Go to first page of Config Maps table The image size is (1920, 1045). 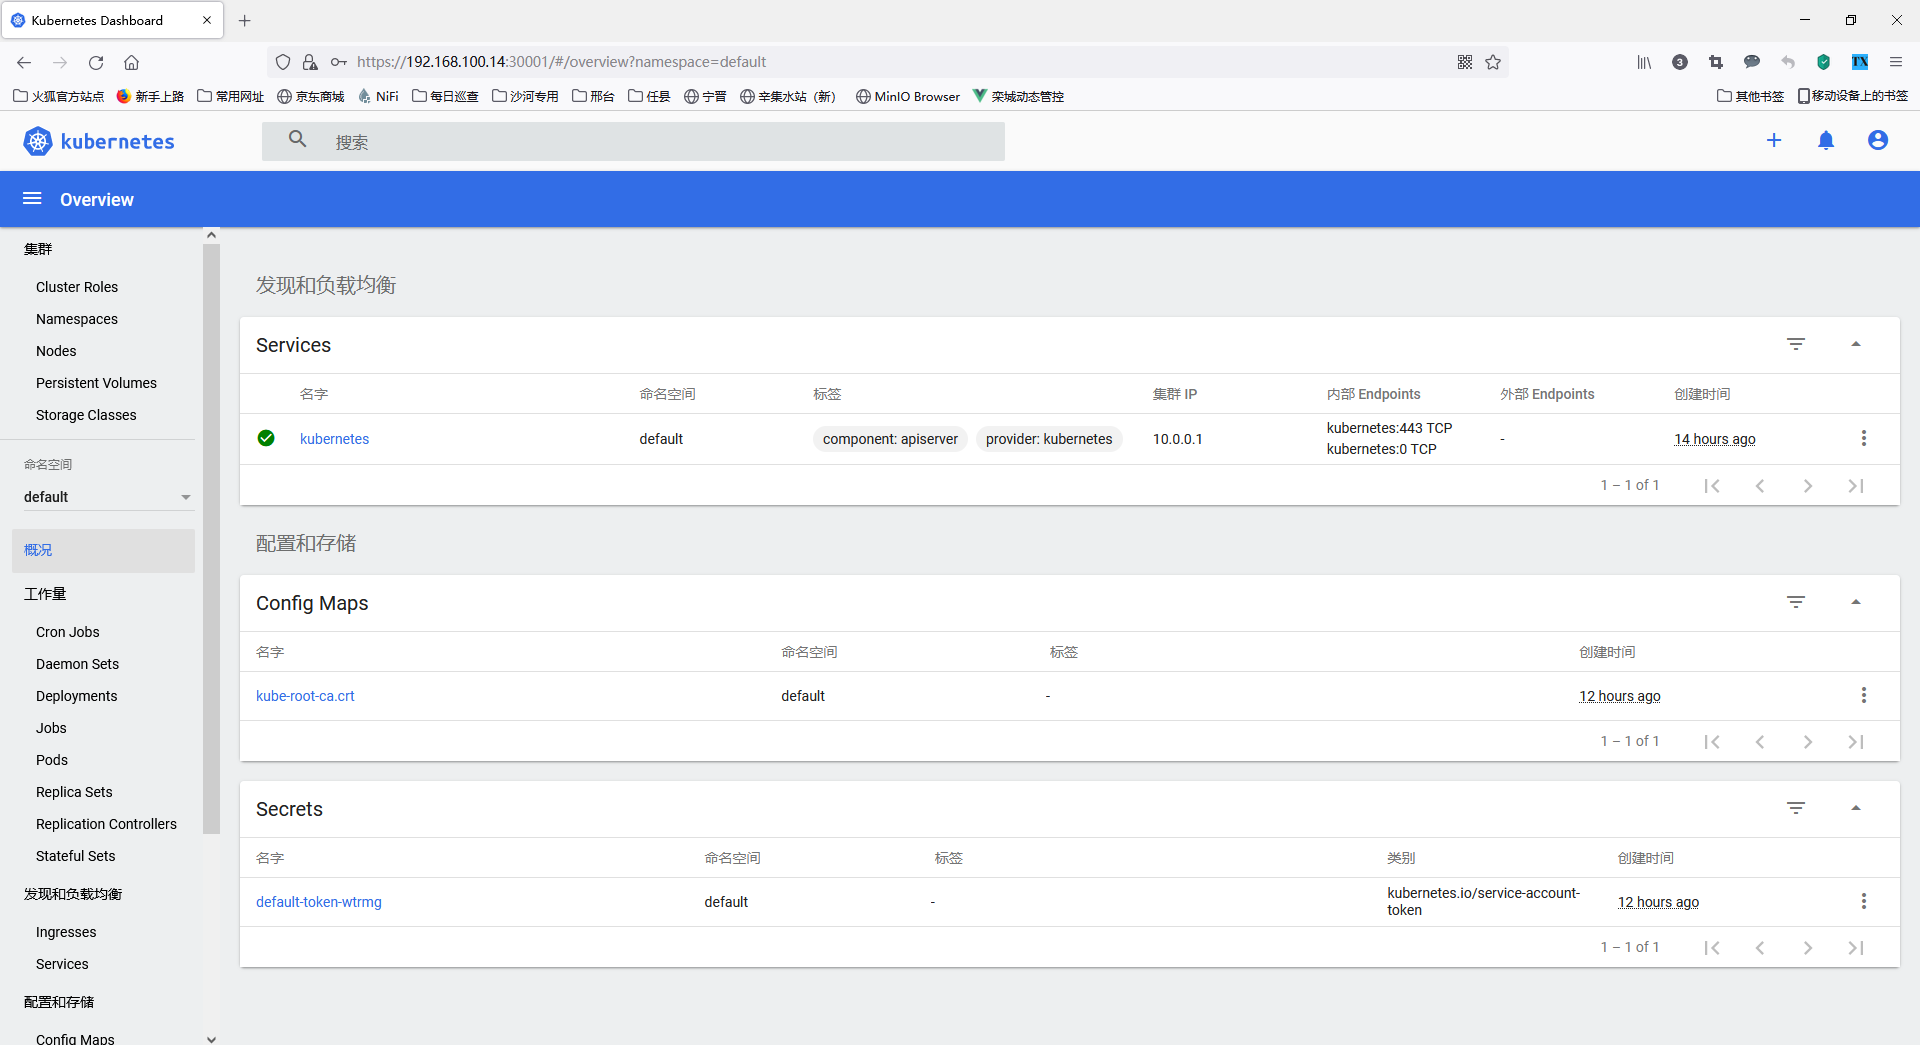point(1712,742)
